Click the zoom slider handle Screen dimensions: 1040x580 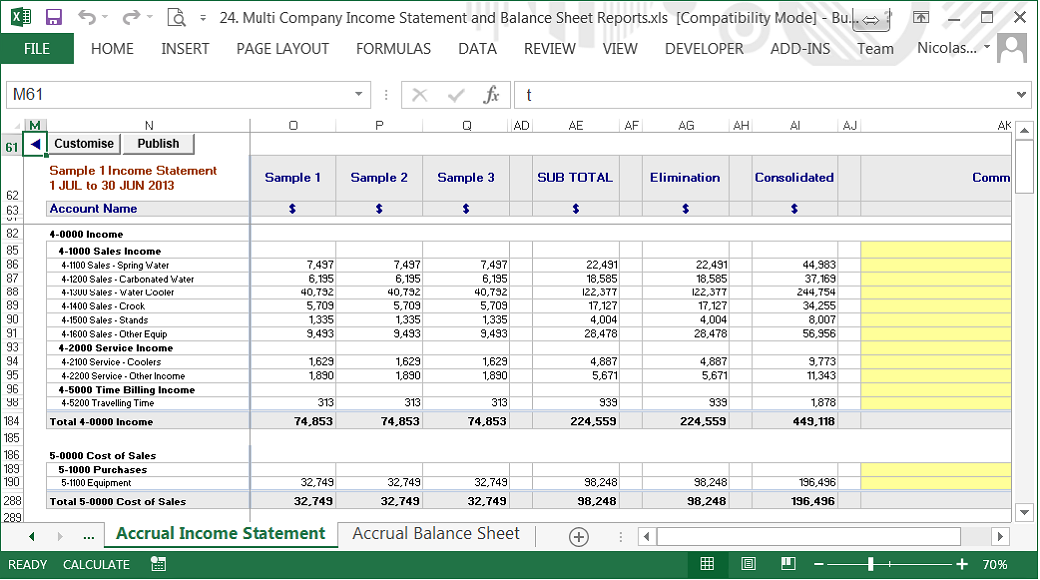pyautogui.click(x=871, y=564)
